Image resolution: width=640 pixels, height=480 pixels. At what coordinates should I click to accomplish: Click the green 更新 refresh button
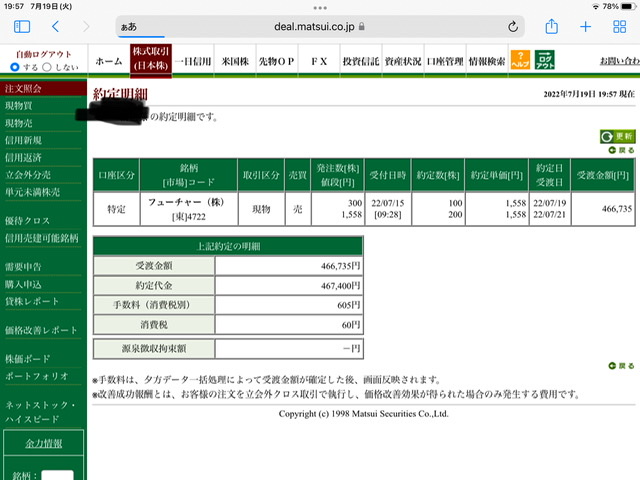(618, 136)
